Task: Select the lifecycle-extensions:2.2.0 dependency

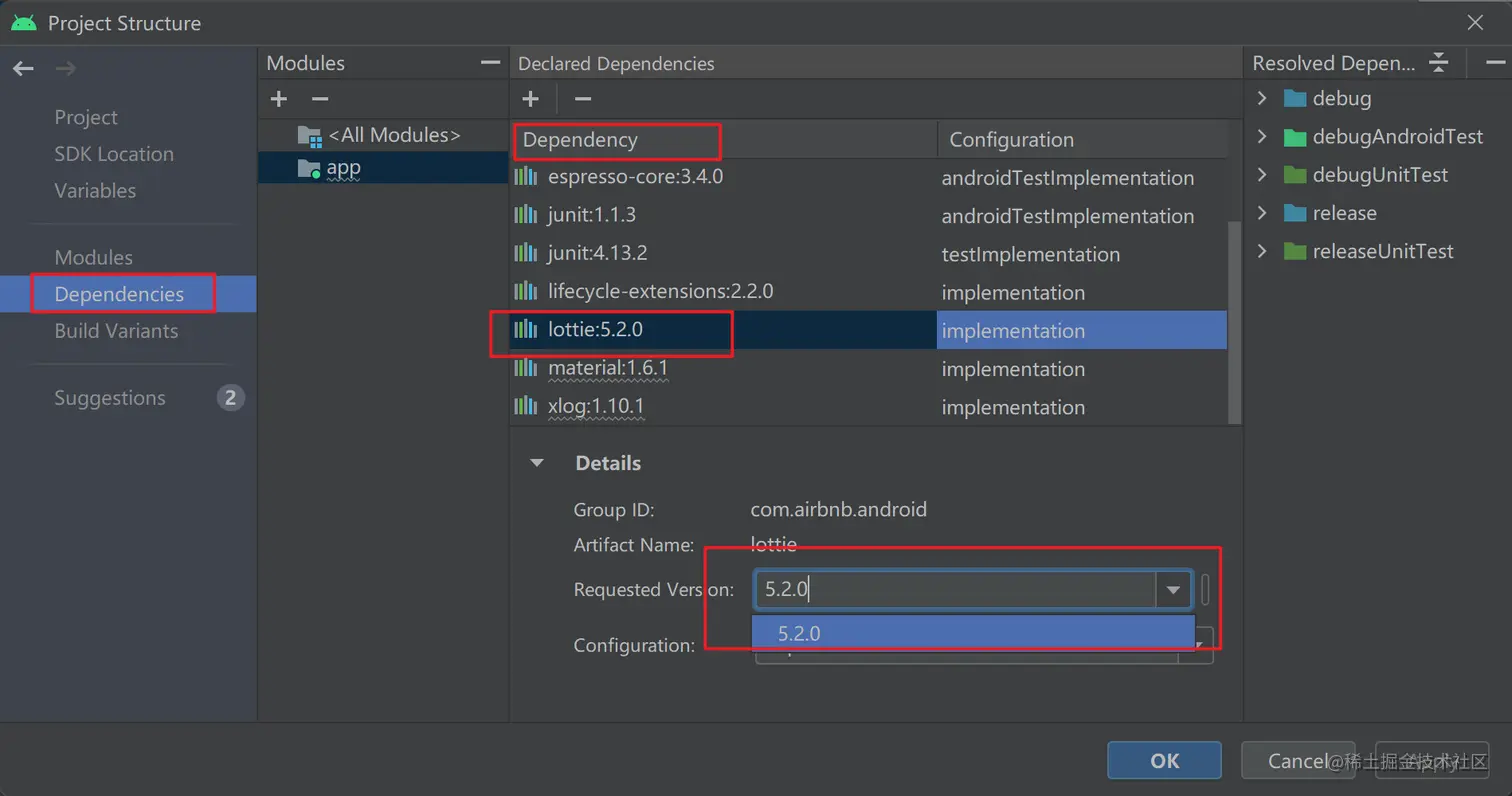Action: [660, 291]
